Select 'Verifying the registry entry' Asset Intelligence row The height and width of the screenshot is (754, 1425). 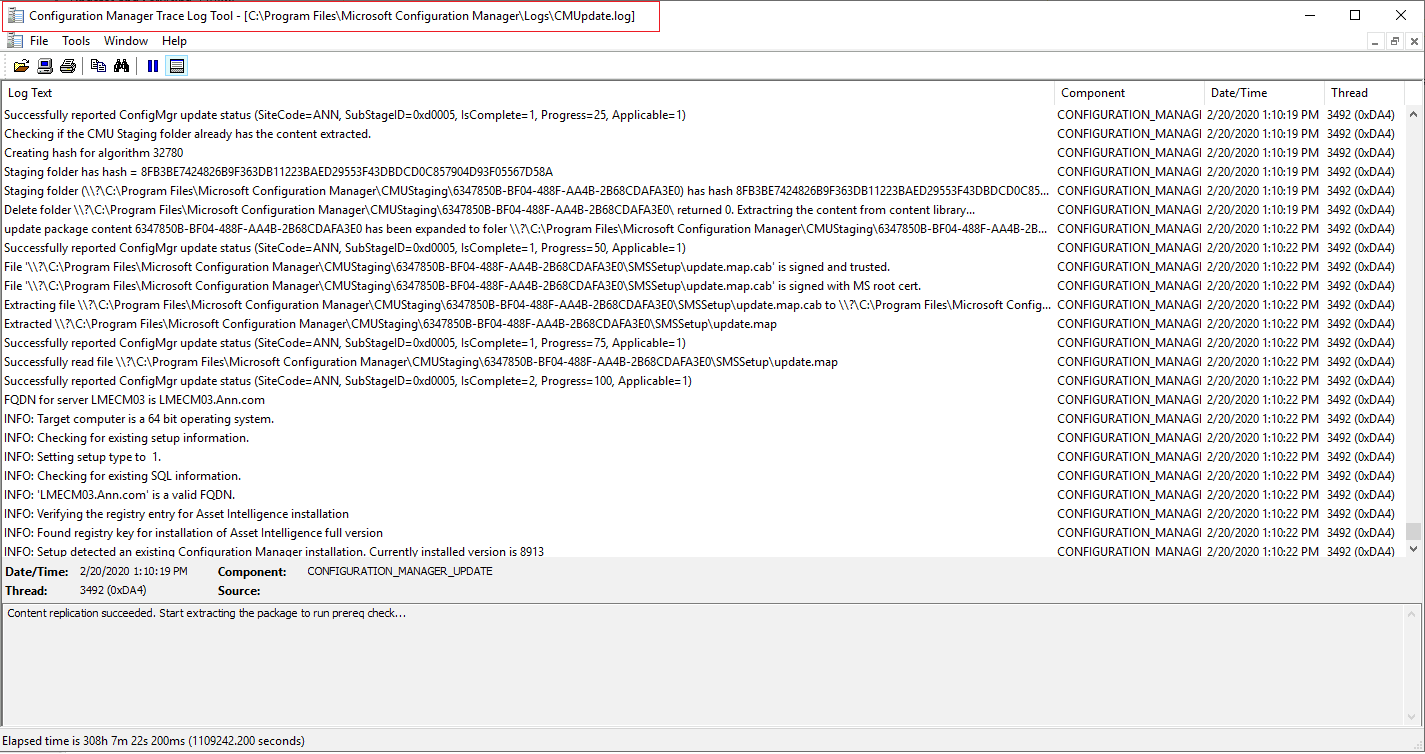coord(702,514)
